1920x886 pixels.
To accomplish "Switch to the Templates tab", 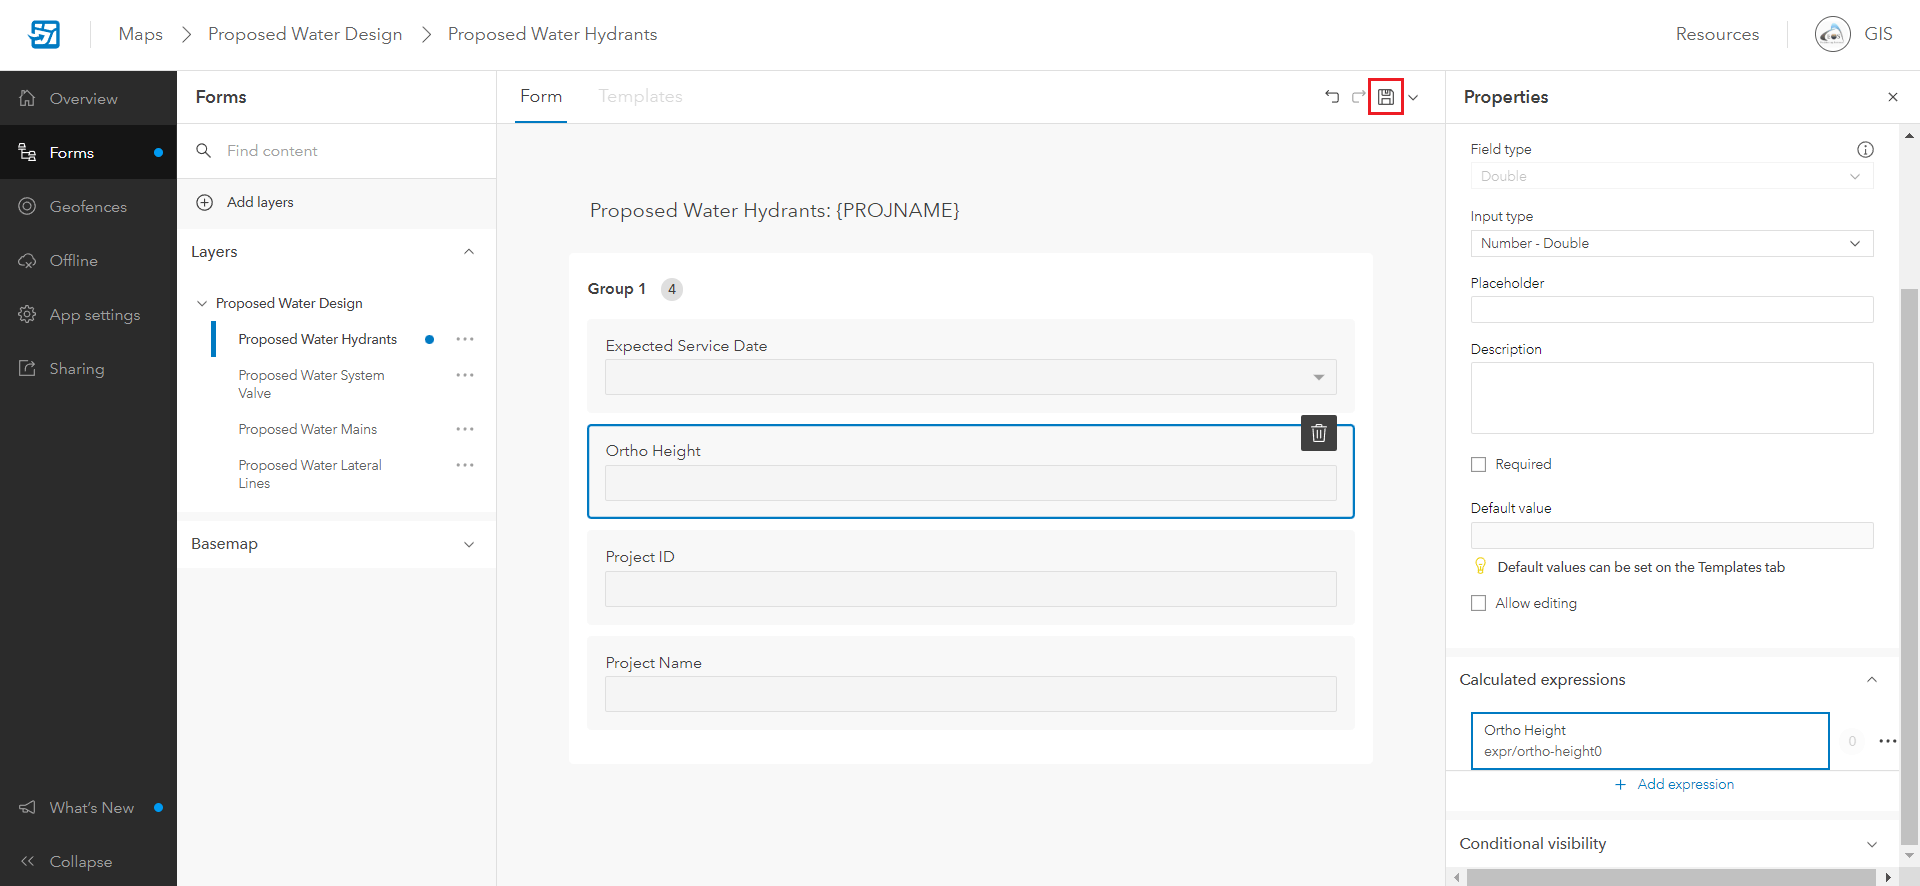I will tap(640, 97).
